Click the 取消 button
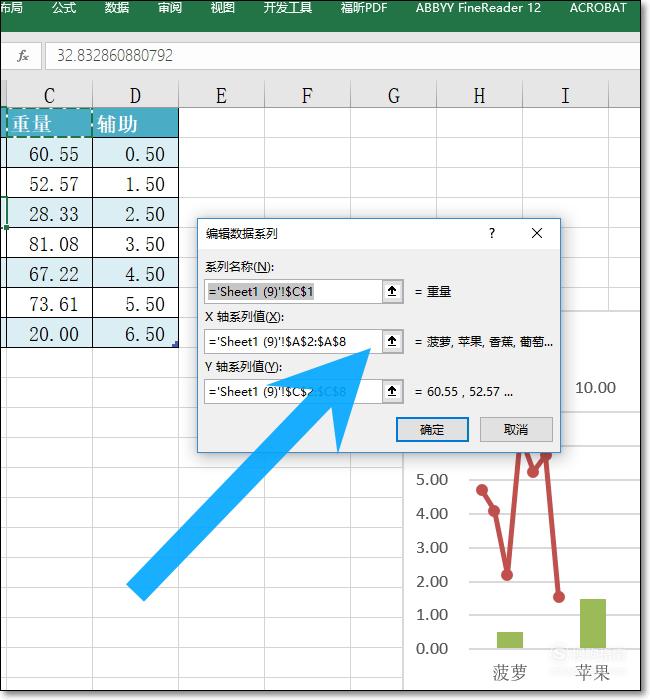 click(x=516, y=429)
